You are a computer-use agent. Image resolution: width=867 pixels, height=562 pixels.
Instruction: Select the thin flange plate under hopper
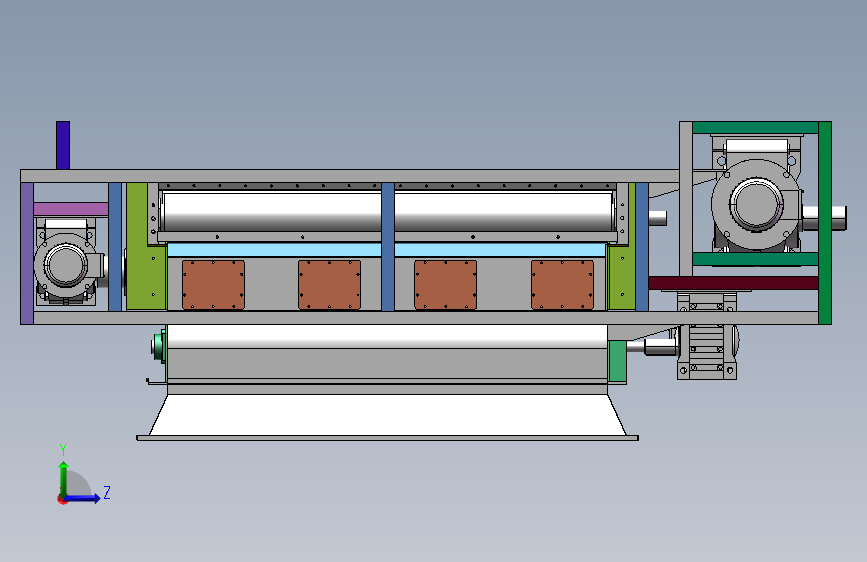tap(388, 438)
